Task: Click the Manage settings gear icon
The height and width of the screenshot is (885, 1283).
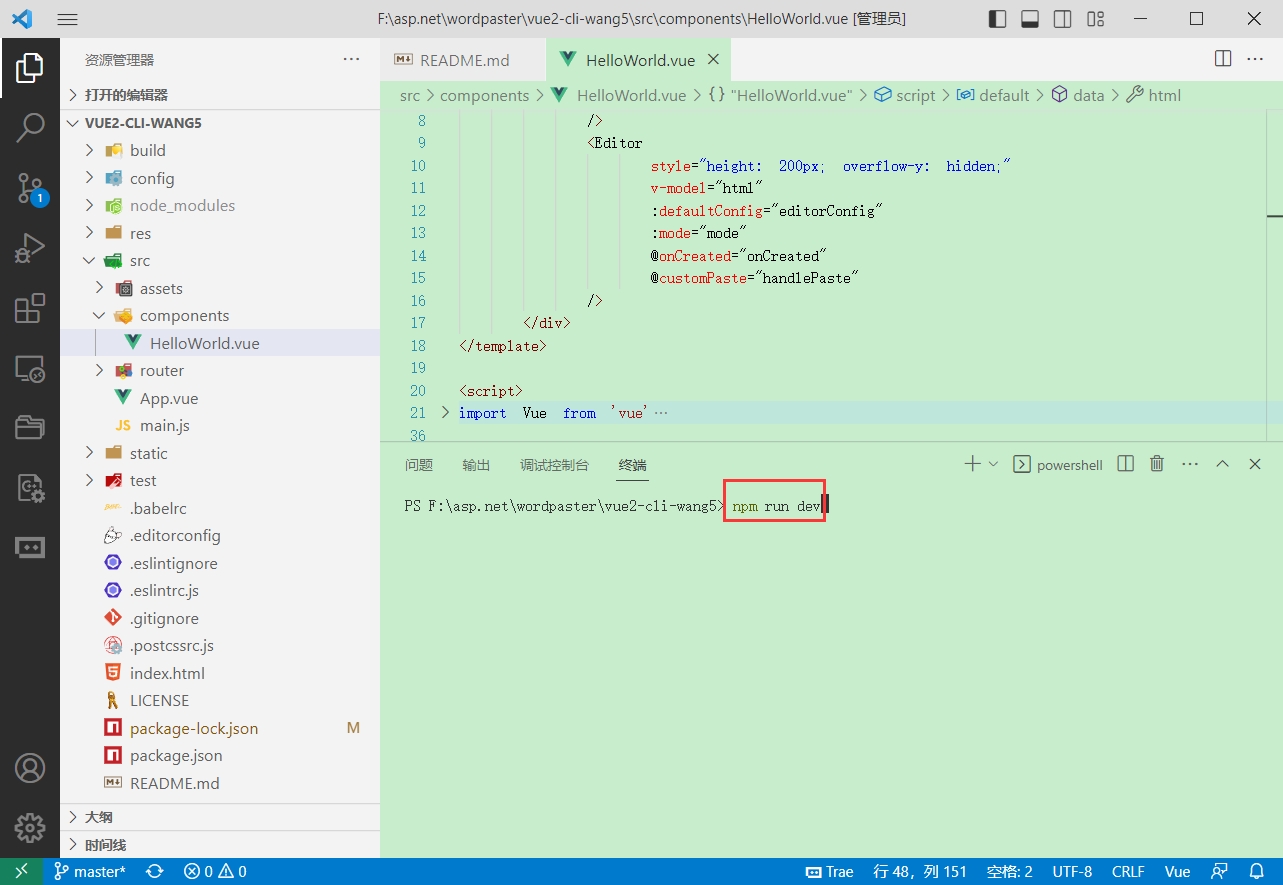Action: 30,827
